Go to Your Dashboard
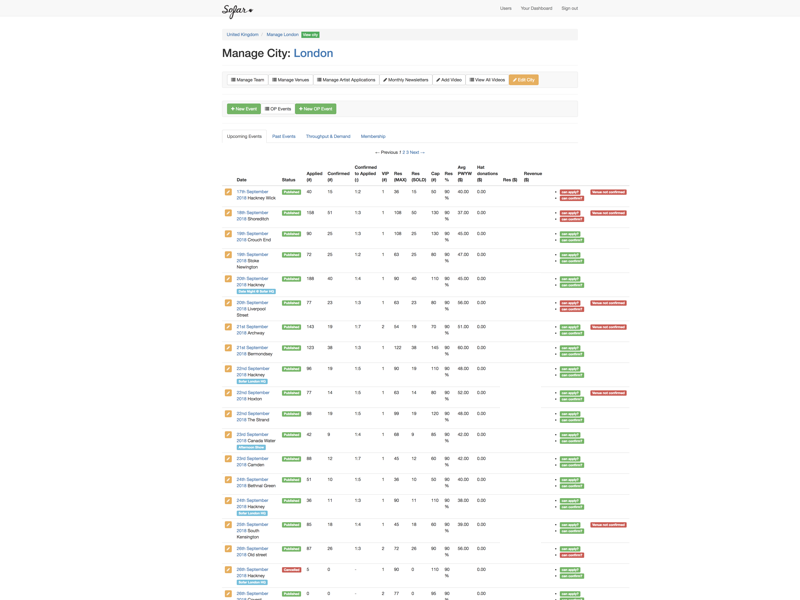Image resolution: width=800 pixels, height=600 pixels. tap(536, 8)
